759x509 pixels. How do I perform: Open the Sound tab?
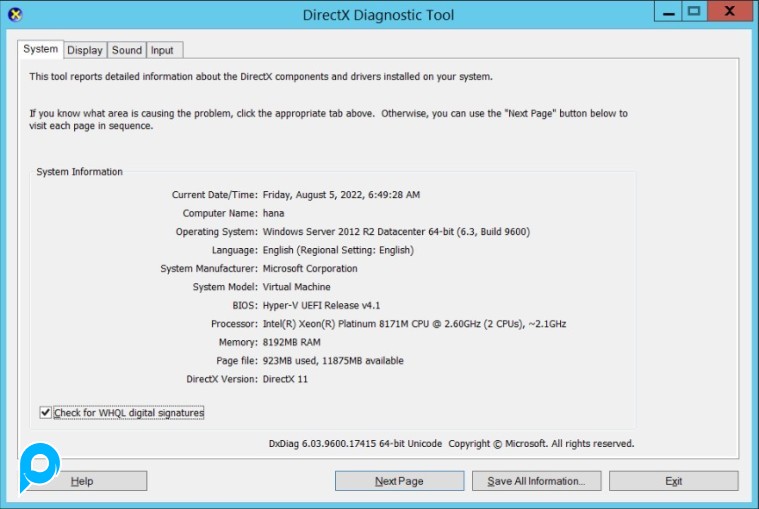[x=127, y=50]
